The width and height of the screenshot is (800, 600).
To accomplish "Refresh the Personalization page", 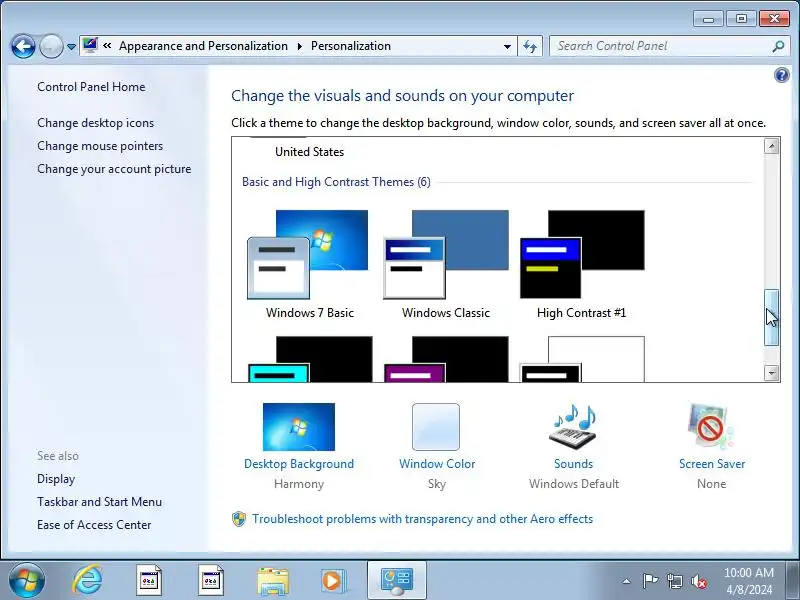I will tap(530, 46).
